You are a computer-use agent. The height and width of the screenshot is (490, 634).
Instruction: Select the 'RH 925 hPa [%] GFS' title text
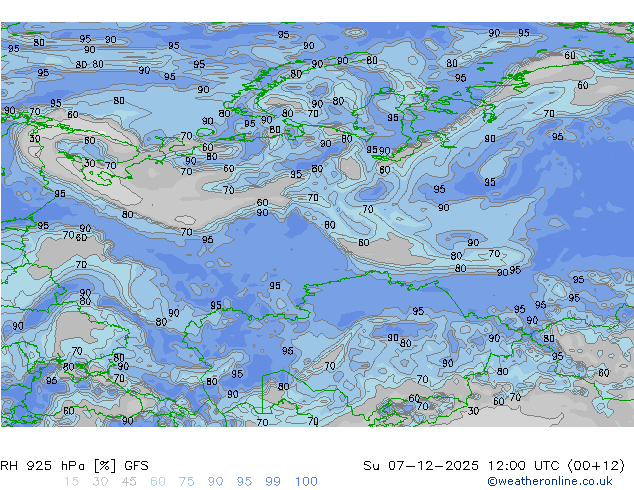tap(74, 466)
